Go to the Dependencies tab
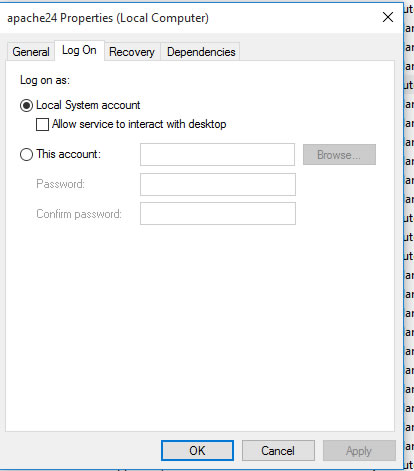 click(201, 52)
